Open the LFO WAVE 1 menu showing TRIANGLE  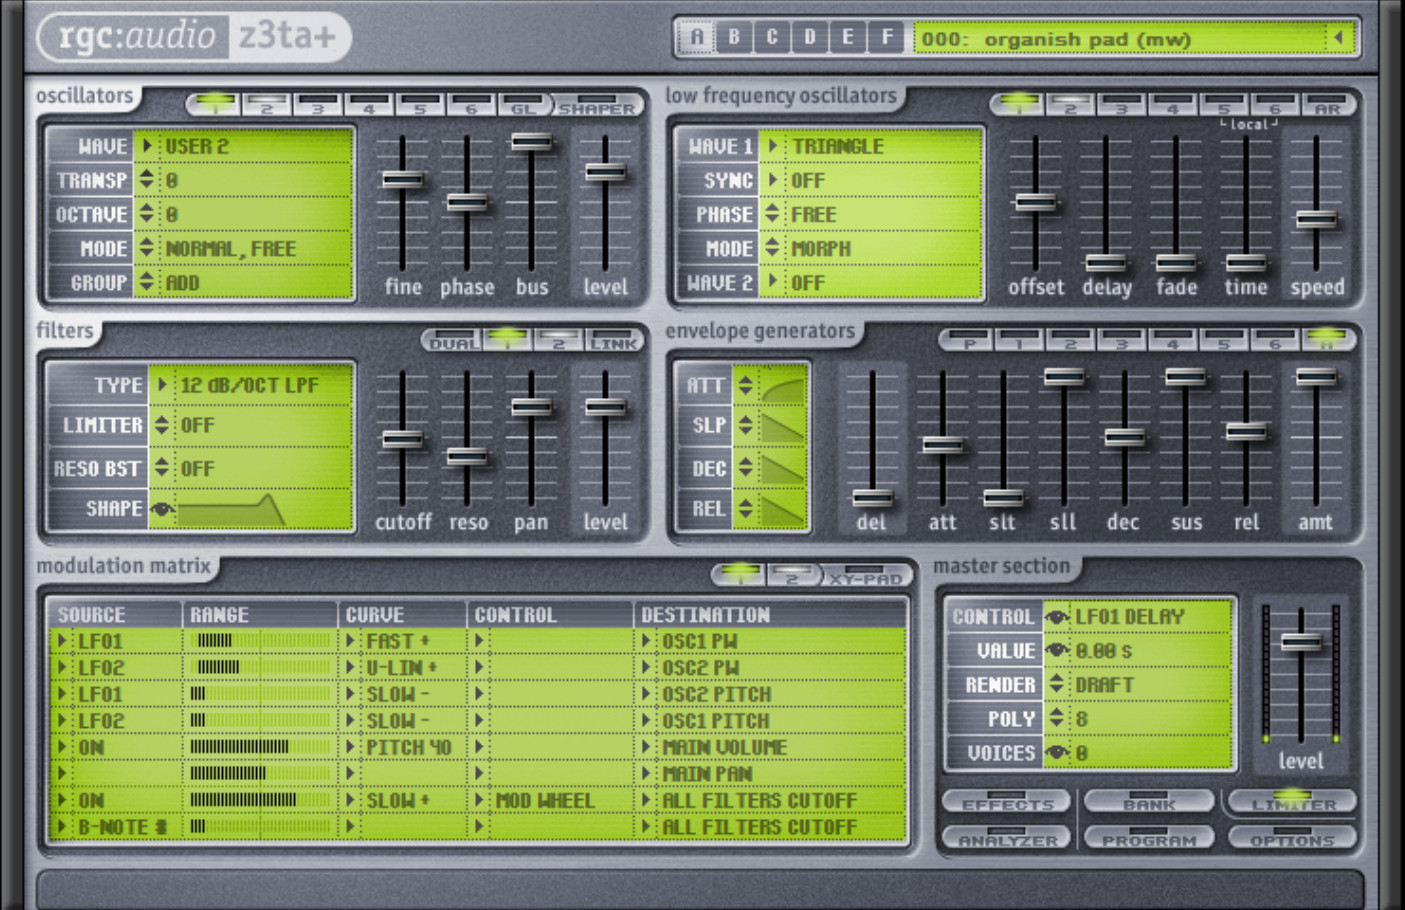click(772, 146)
